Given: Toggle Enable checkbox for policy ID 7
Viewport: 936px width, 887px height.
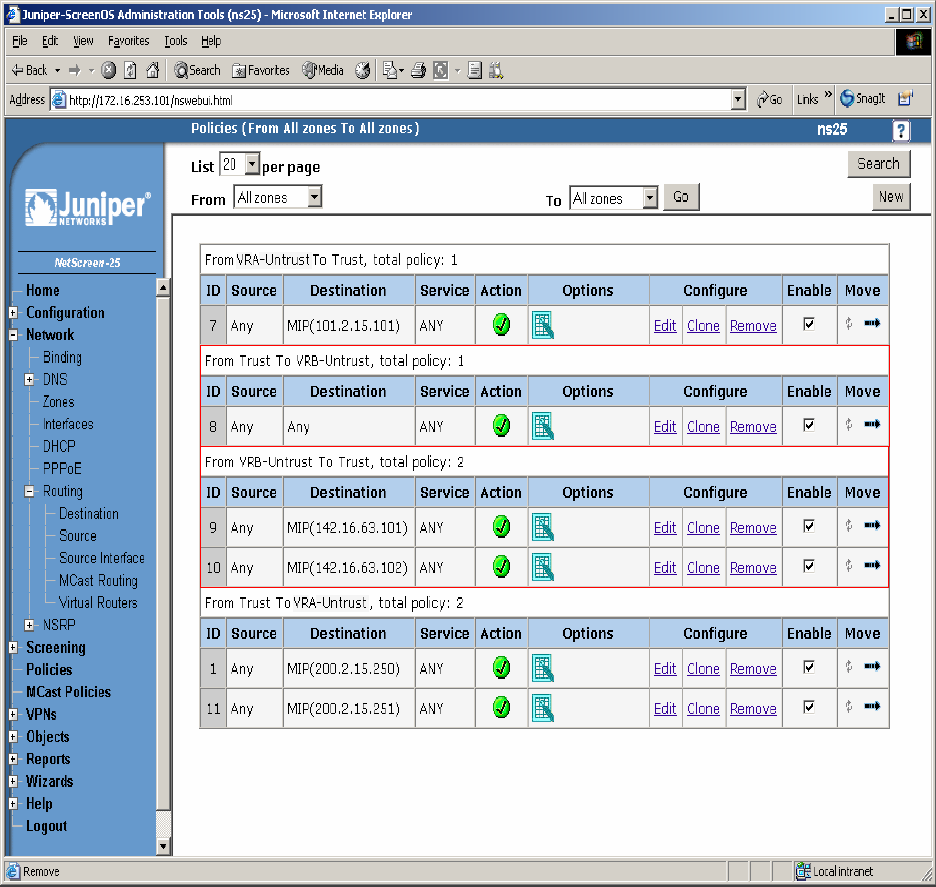Looking at the screenshot, I should pyautogui.click(x=809, y=324).
